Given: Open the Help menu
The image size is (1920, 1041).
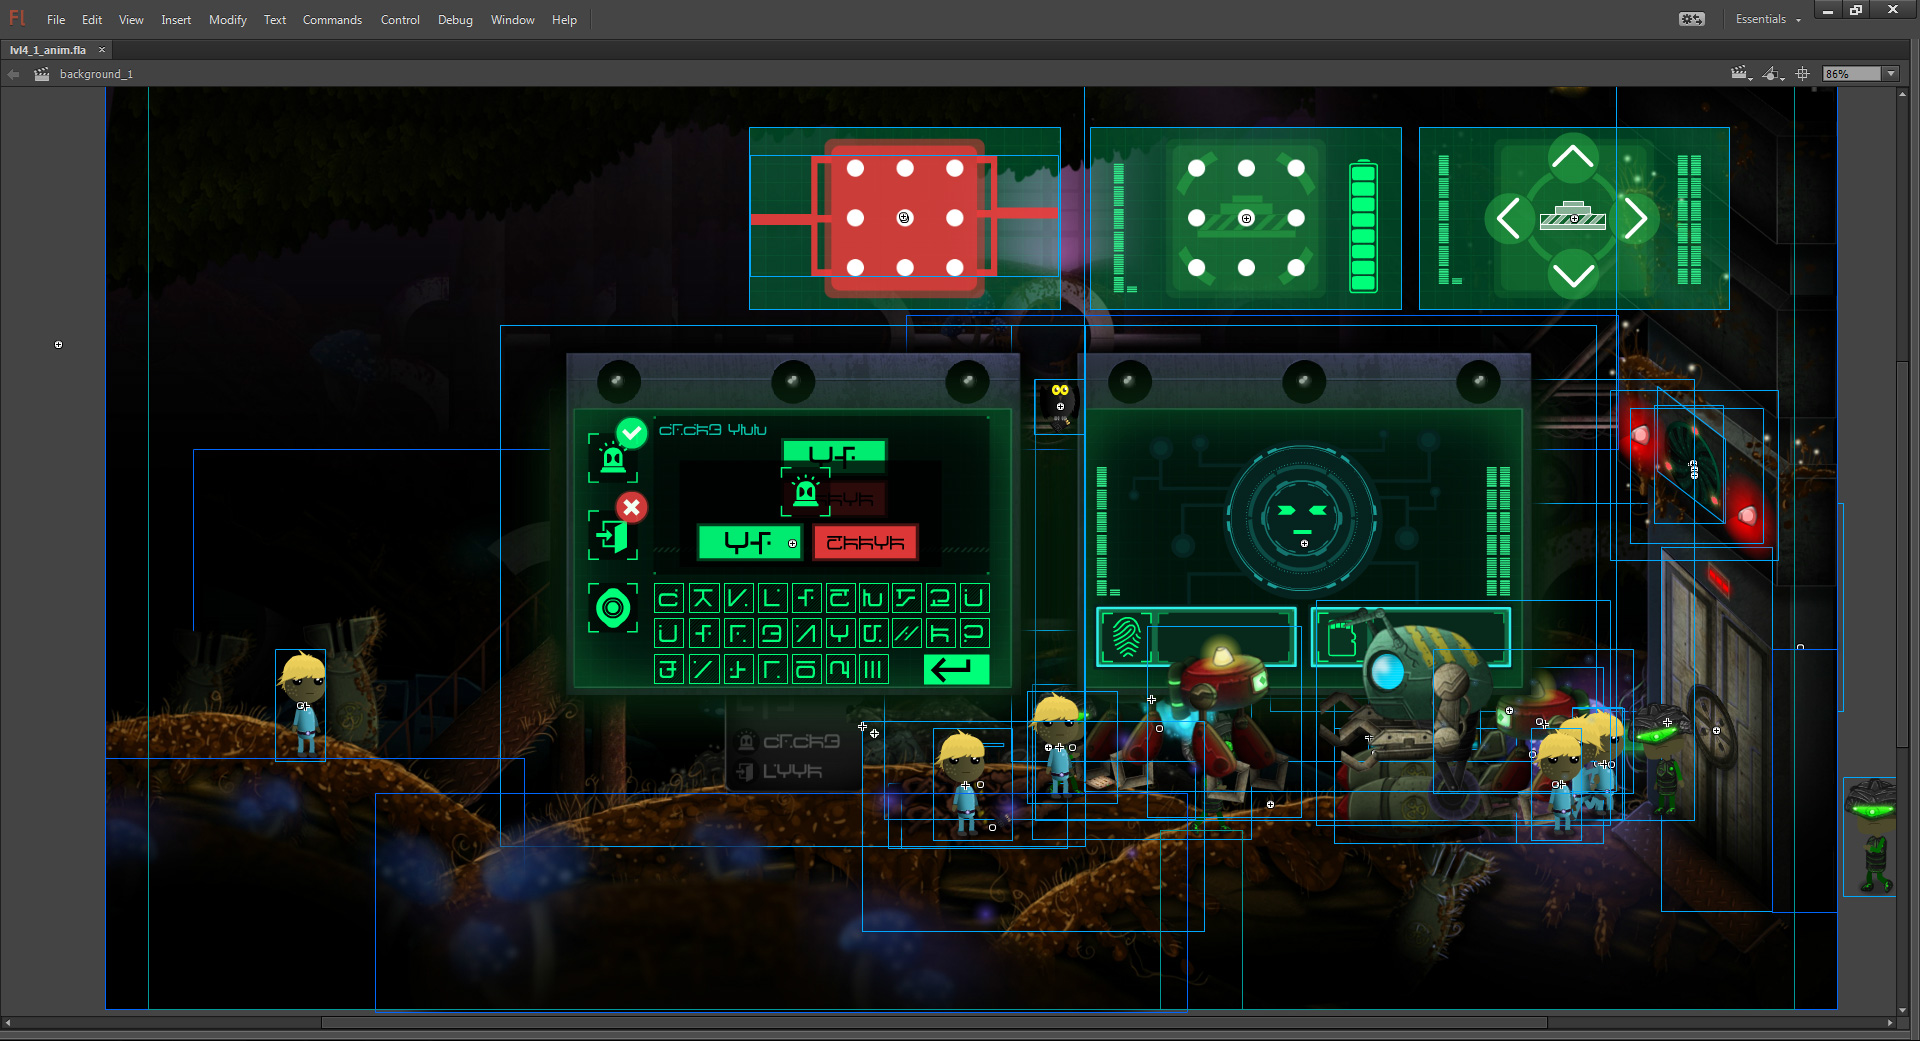Looking at the screenshot, I should [x=564, y=20].
